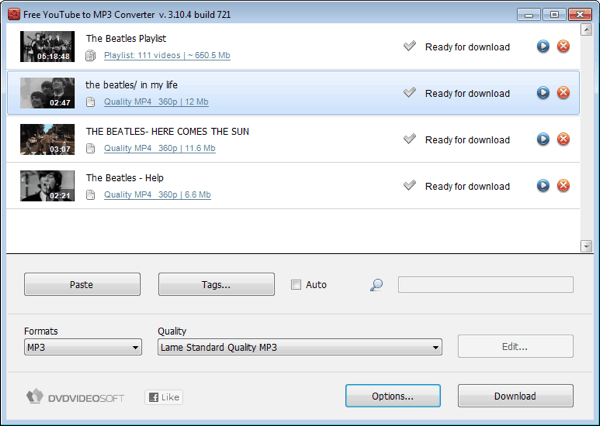The image size is (600, 426).
Task: Remove The Beatles Playlist from list
Action: pos(563,47)
